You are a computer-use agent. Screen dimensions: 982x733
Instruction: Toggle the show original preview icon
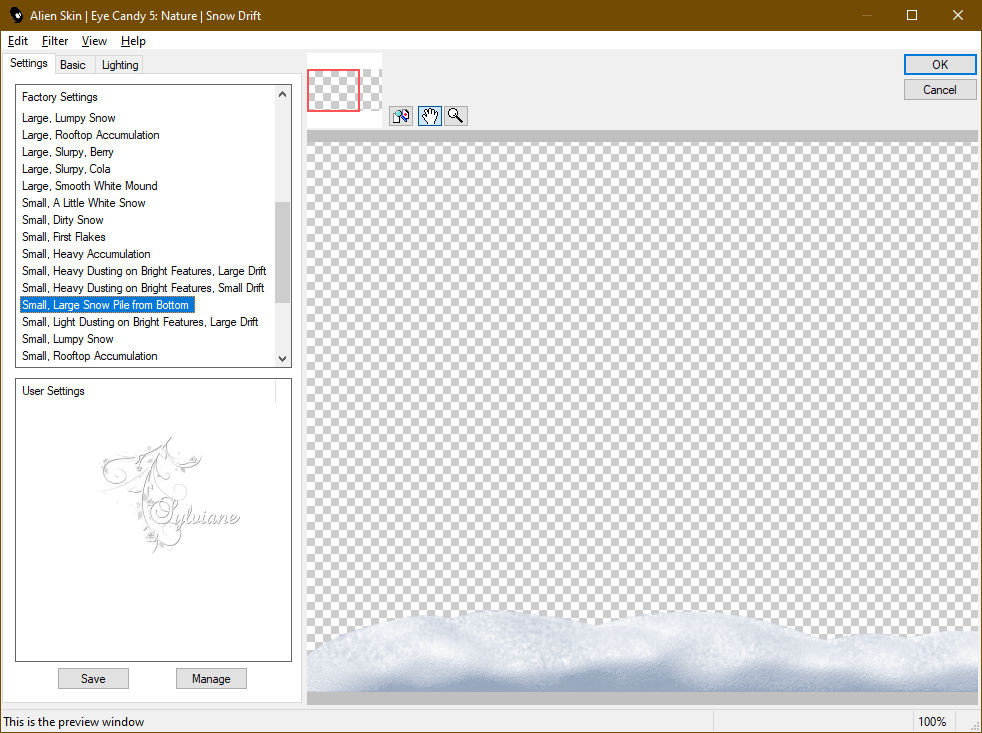[401, 116]
